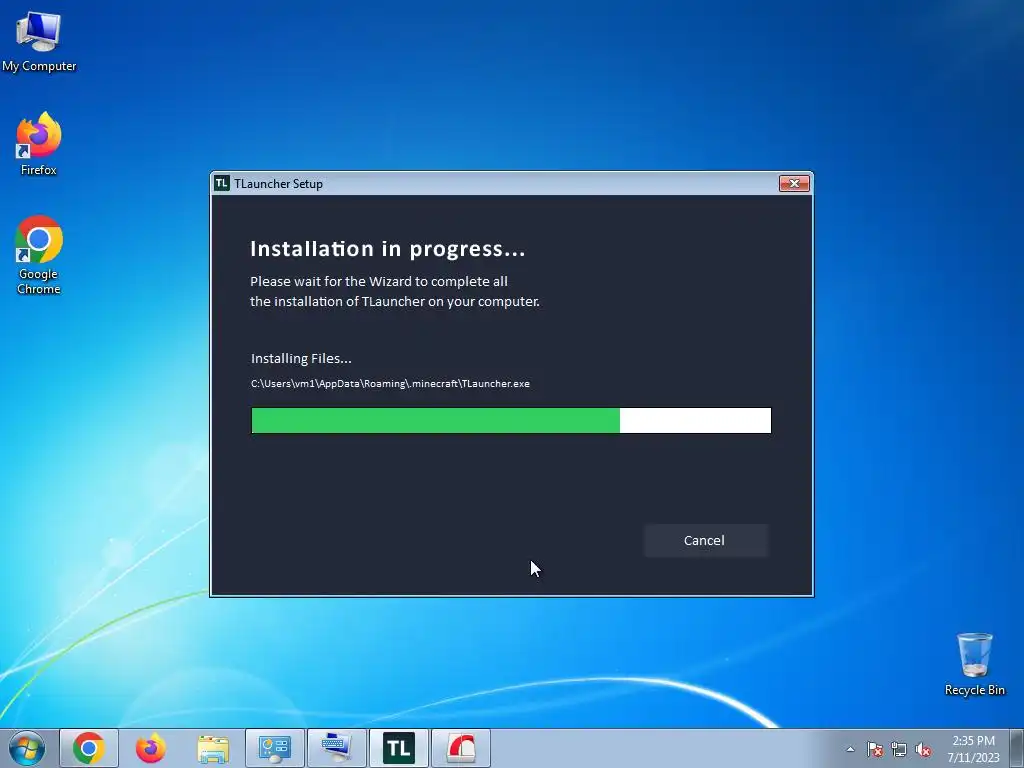This screenshot has height=768, width=1024.
Task: Open Action Center flag in system tray
Action: click(875, 749)
